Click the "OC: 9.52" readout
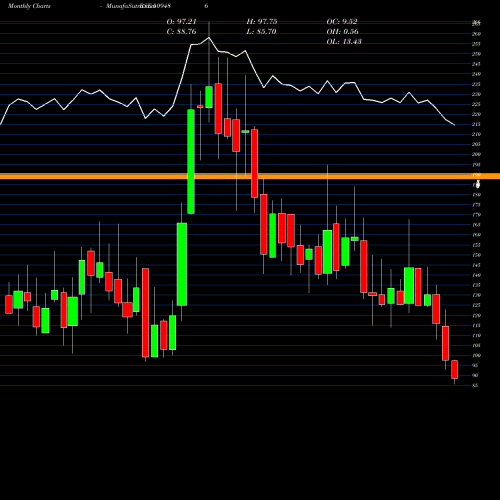The width and height of the screenshot is (500, 500). coord(342,21)
